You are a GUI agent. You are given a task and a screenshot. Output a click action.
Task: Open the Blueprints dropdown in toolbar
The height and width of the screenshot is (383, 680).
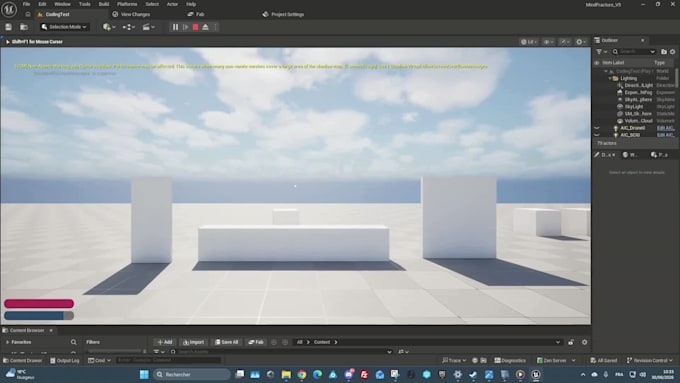tap(129, 27)
